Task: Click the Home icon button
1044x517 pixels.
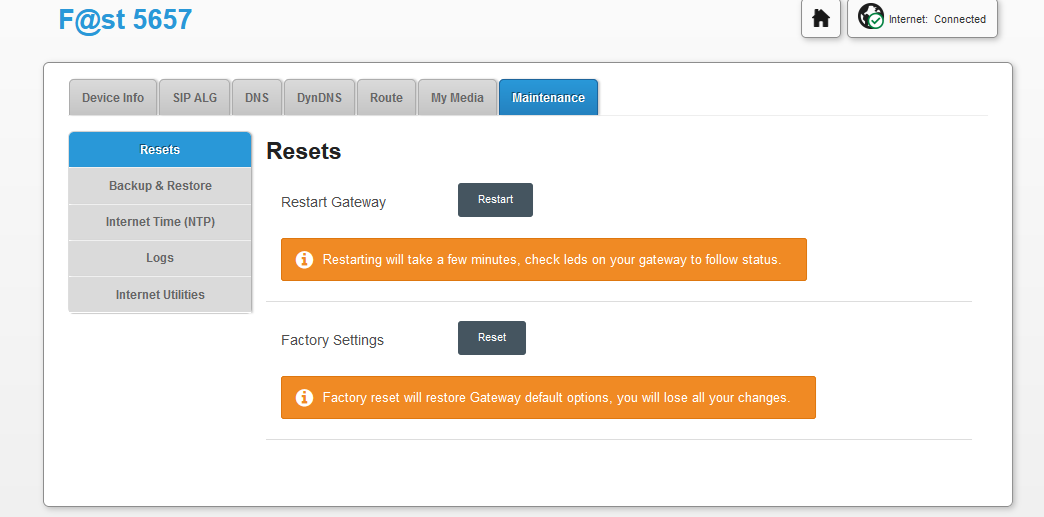Action: 820,19
